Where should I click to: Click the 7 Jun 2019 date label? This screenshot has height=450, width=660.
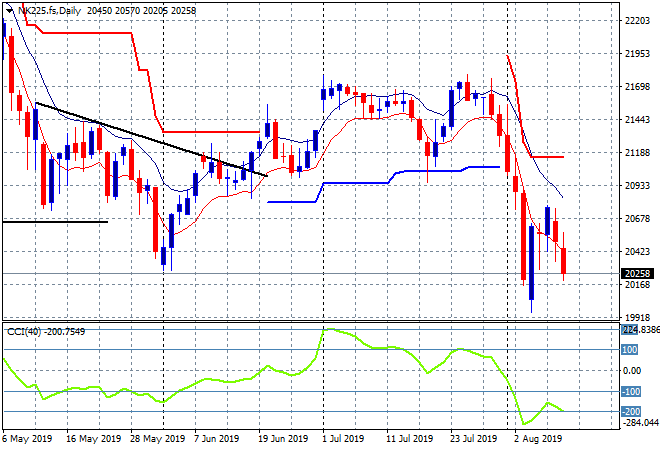216,439
